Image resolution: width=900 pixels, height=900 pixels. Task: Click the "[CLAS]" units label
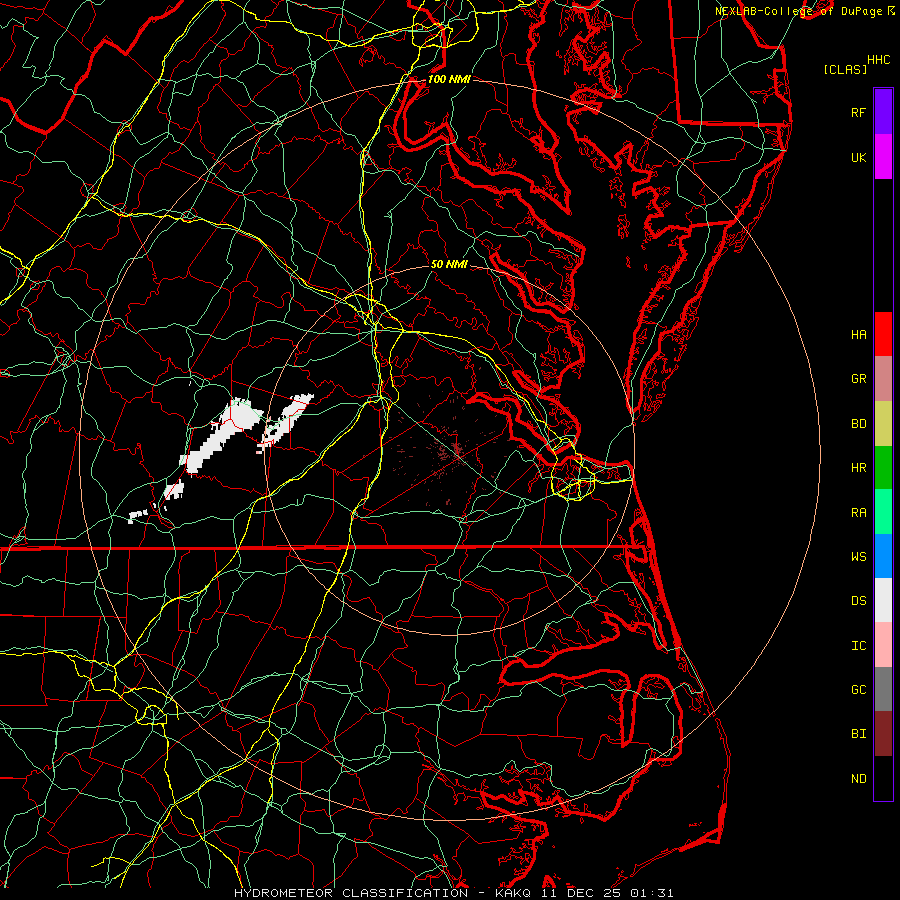tap(845, 69)
